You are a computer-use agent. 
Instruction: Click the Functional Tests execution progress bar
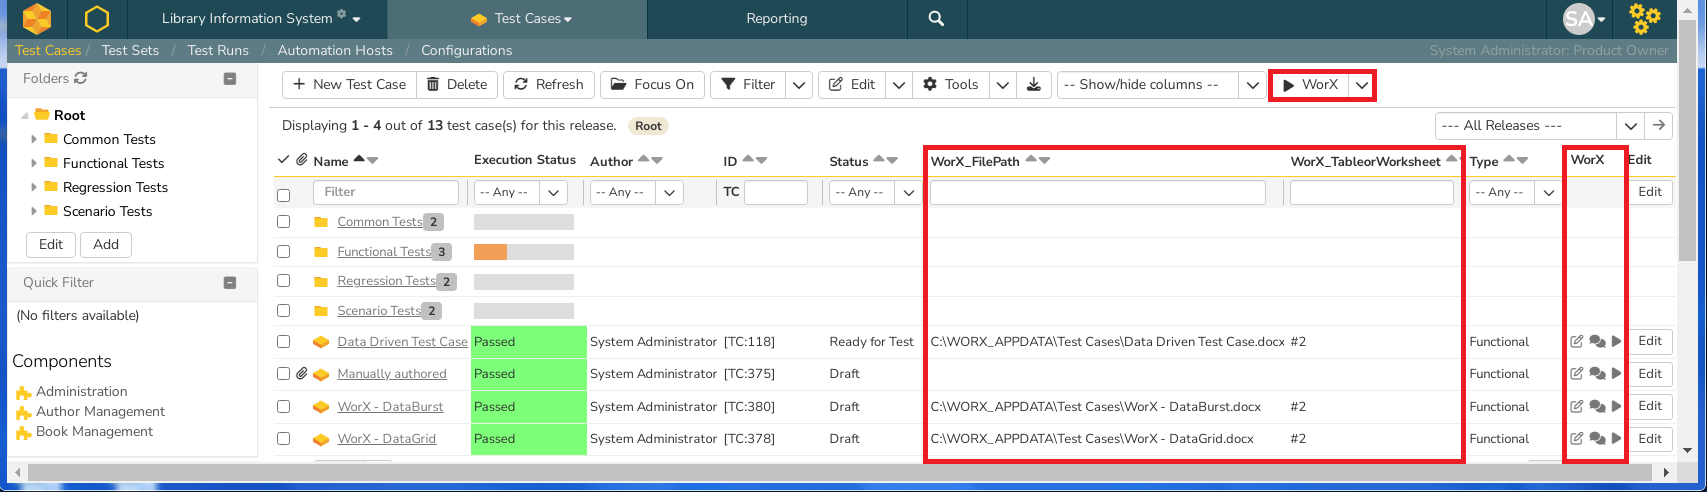click(x=524, y=251)
